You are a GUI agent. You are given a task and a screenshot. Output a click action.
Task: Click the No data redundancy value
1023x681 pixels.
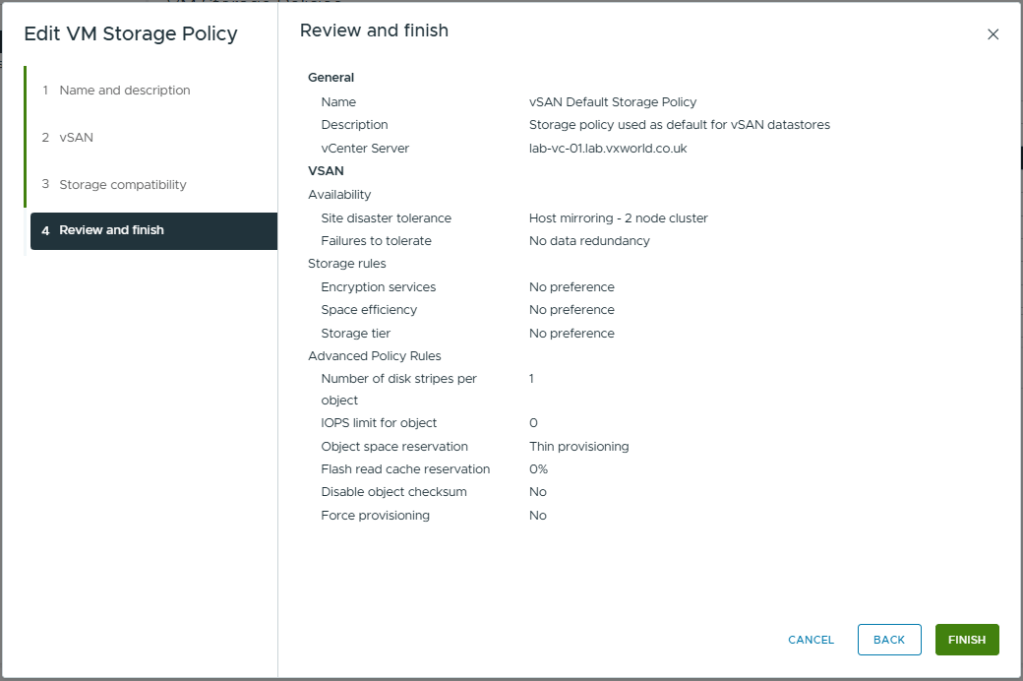click(589, 241)
